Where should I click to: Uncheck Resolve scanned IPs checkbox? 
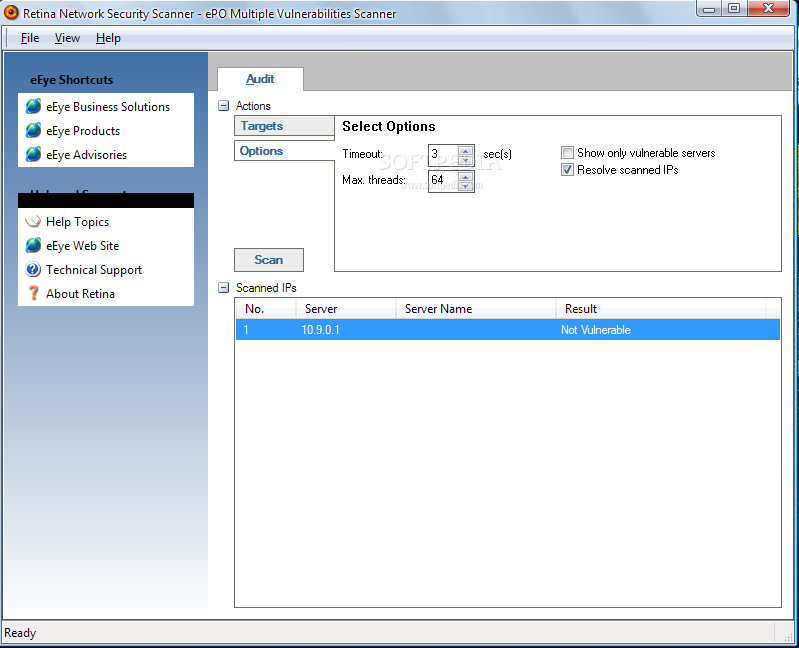coord(567,170)
